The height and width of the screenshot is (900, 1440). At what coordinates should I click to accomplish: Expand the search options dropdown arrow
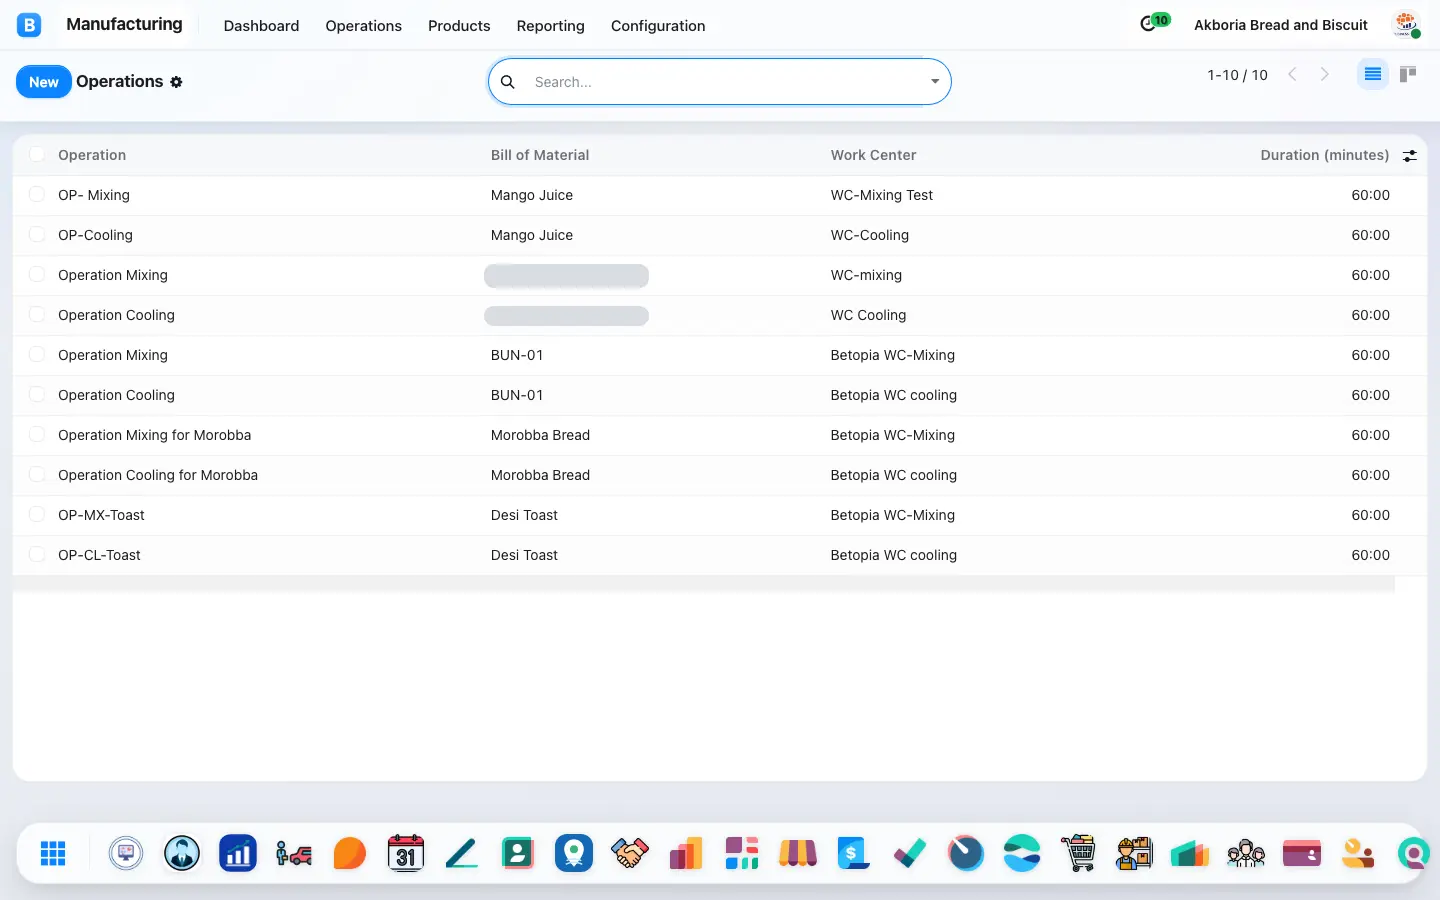[x=935, y=82]
